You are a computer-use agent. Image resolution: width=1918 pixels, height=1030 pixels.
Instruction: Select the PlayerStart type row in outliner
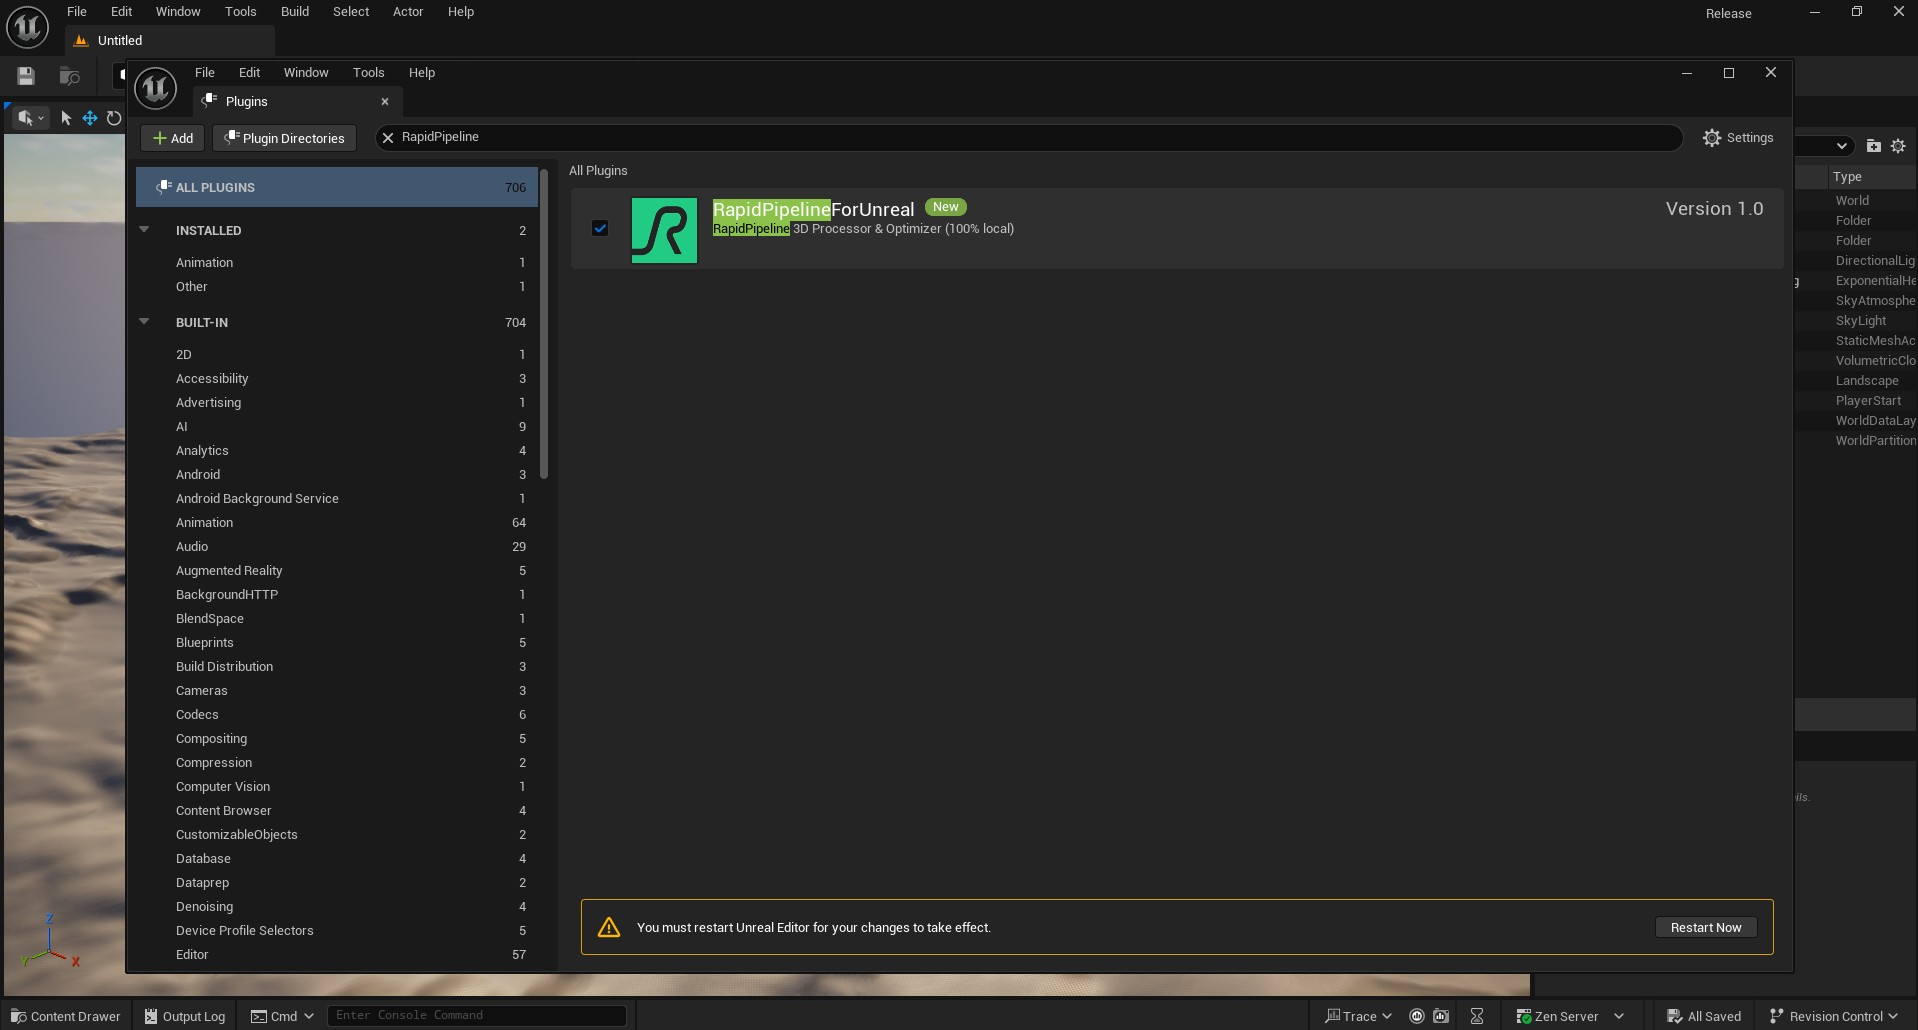click(1868, 401)
